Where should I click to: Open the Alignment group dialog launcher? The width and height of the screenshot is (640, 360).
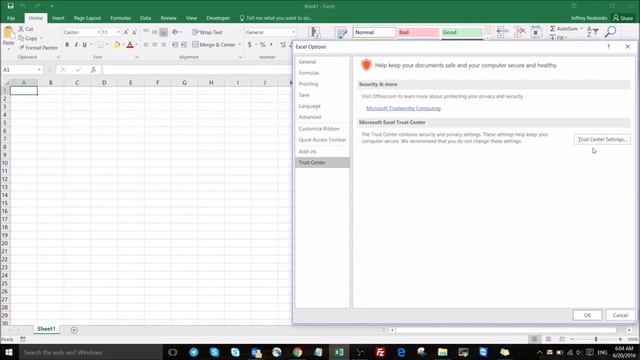[240, 57]
